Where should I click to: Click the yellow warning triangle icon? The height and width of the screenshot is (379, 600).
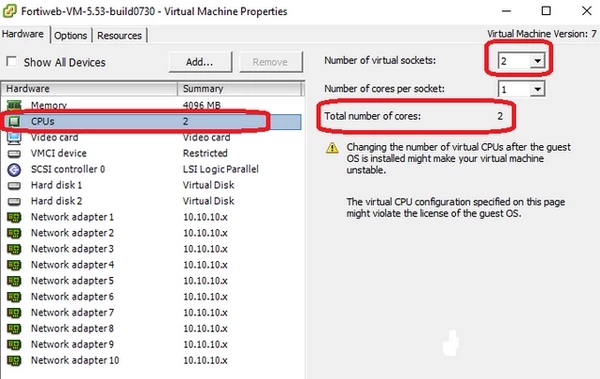coord(332,148)
